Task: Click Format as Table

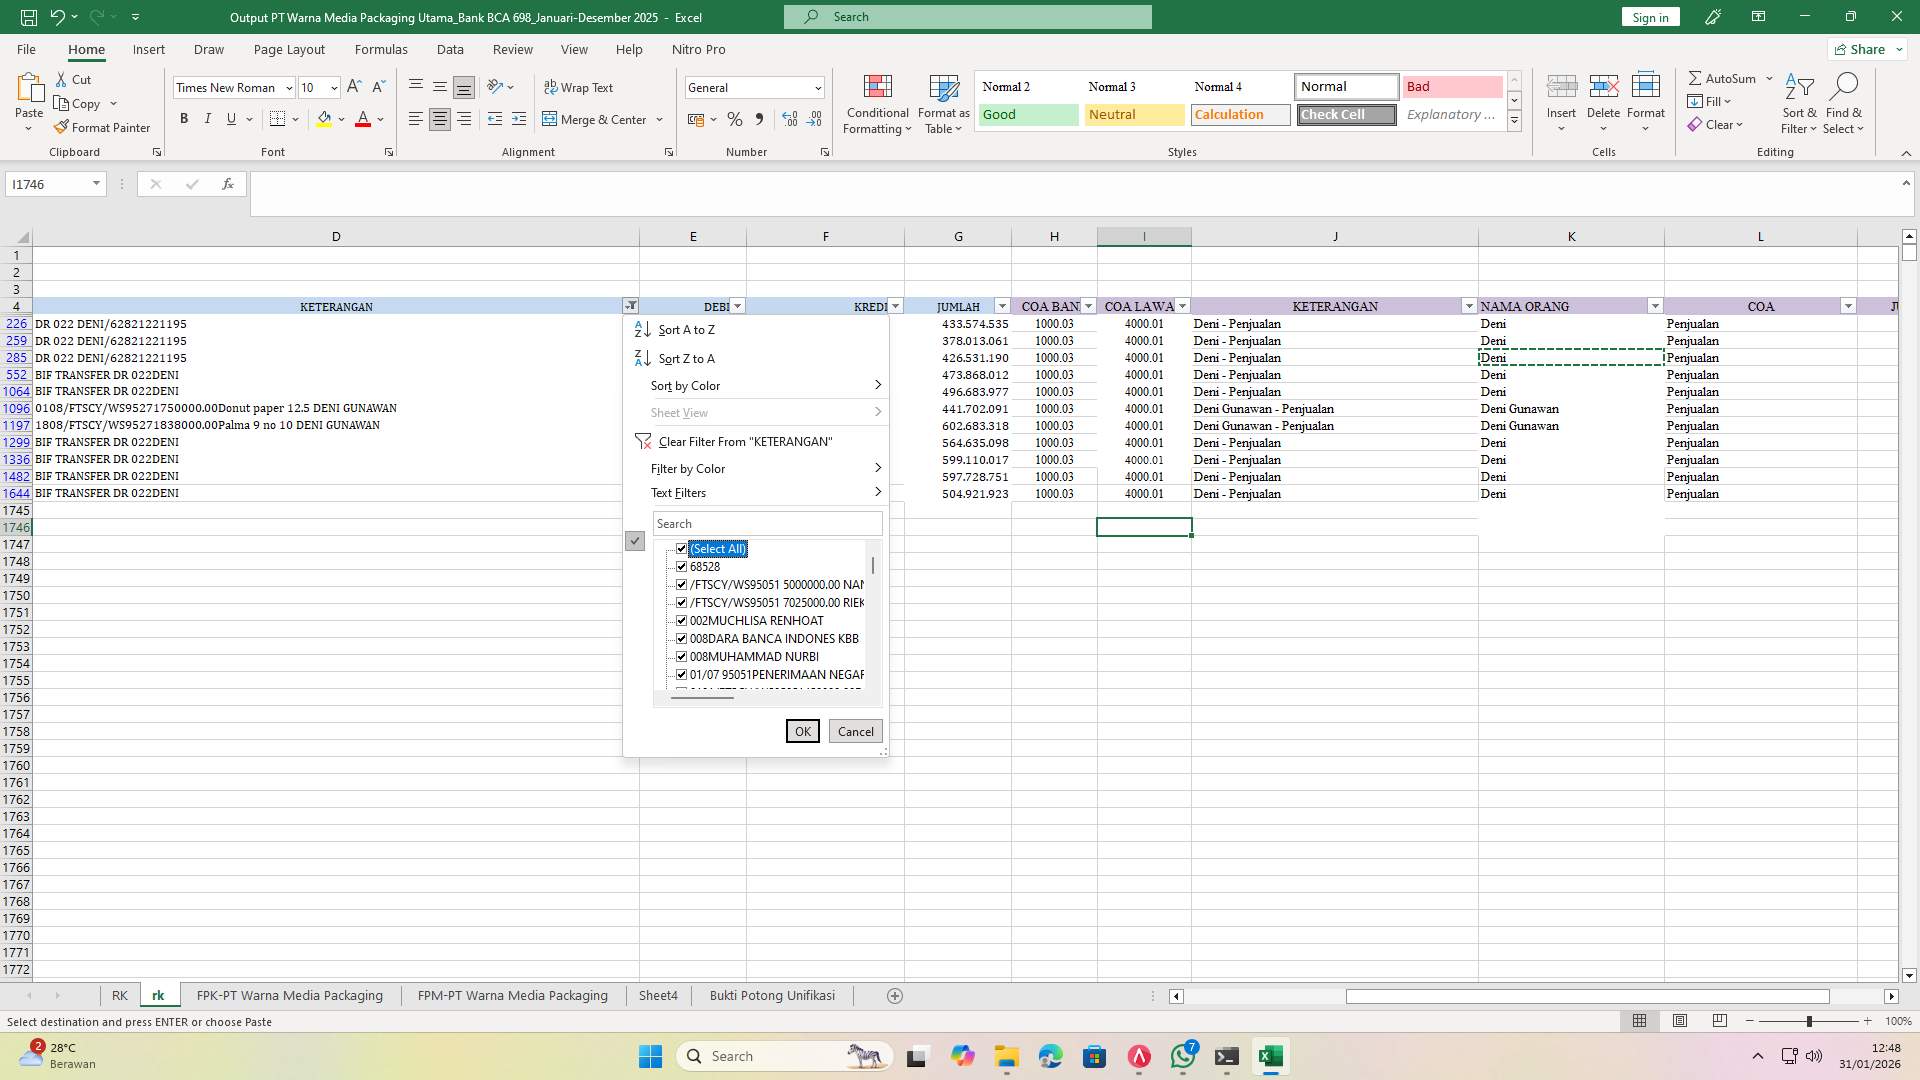Action: tap(941, 104)
